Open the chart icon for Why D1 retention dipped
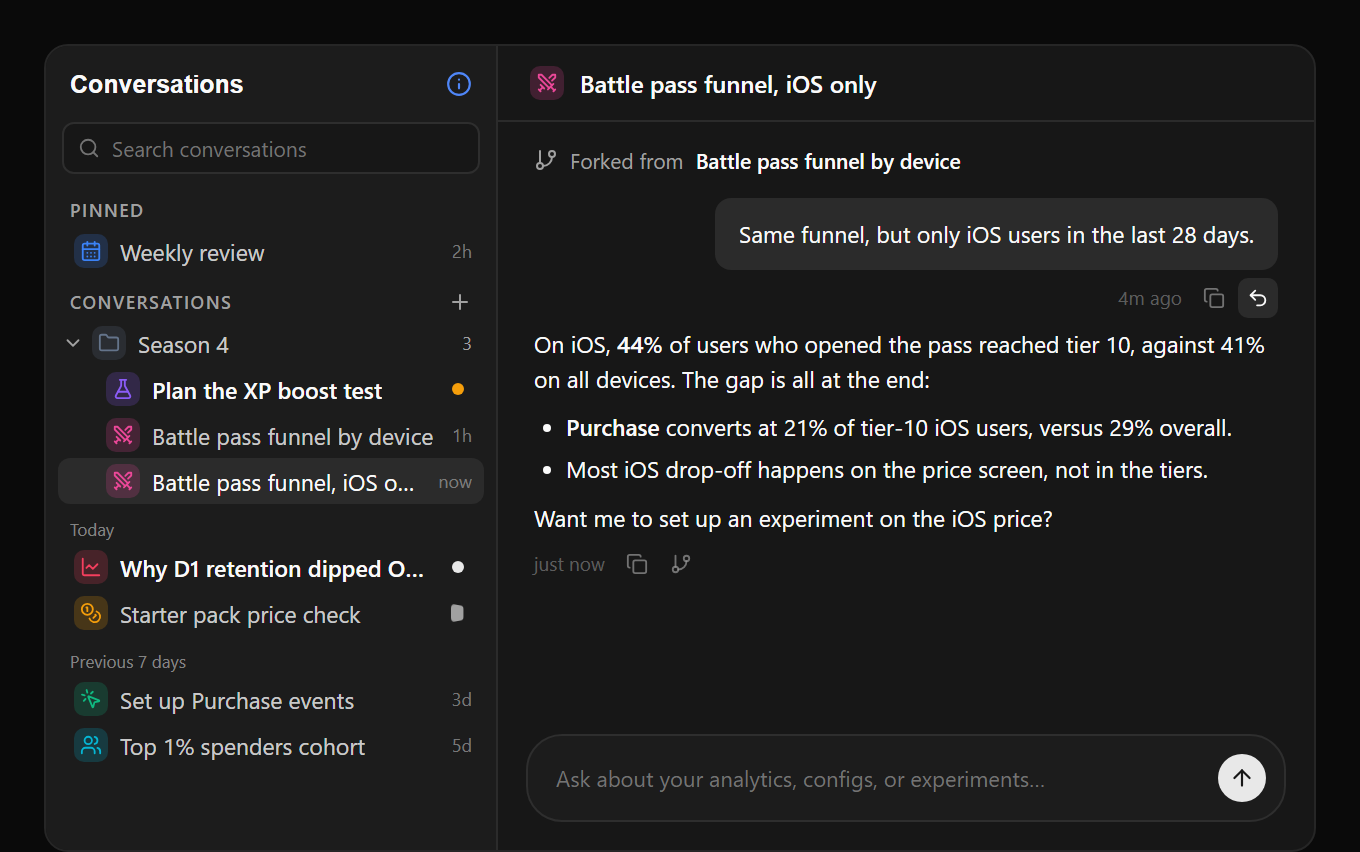The image size is (1360, 852). point(91,568)
